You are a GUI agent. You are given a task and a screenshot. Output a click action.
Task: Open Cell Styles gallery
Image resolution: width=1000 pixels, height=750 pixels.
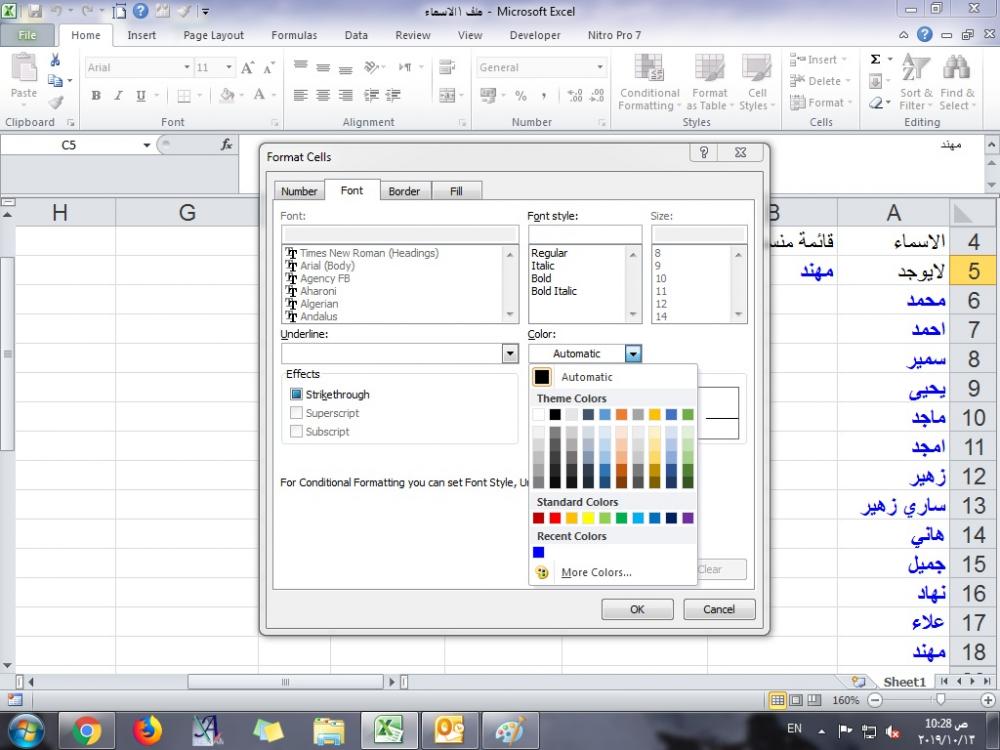pyautogui.click(x=757, y=82)
